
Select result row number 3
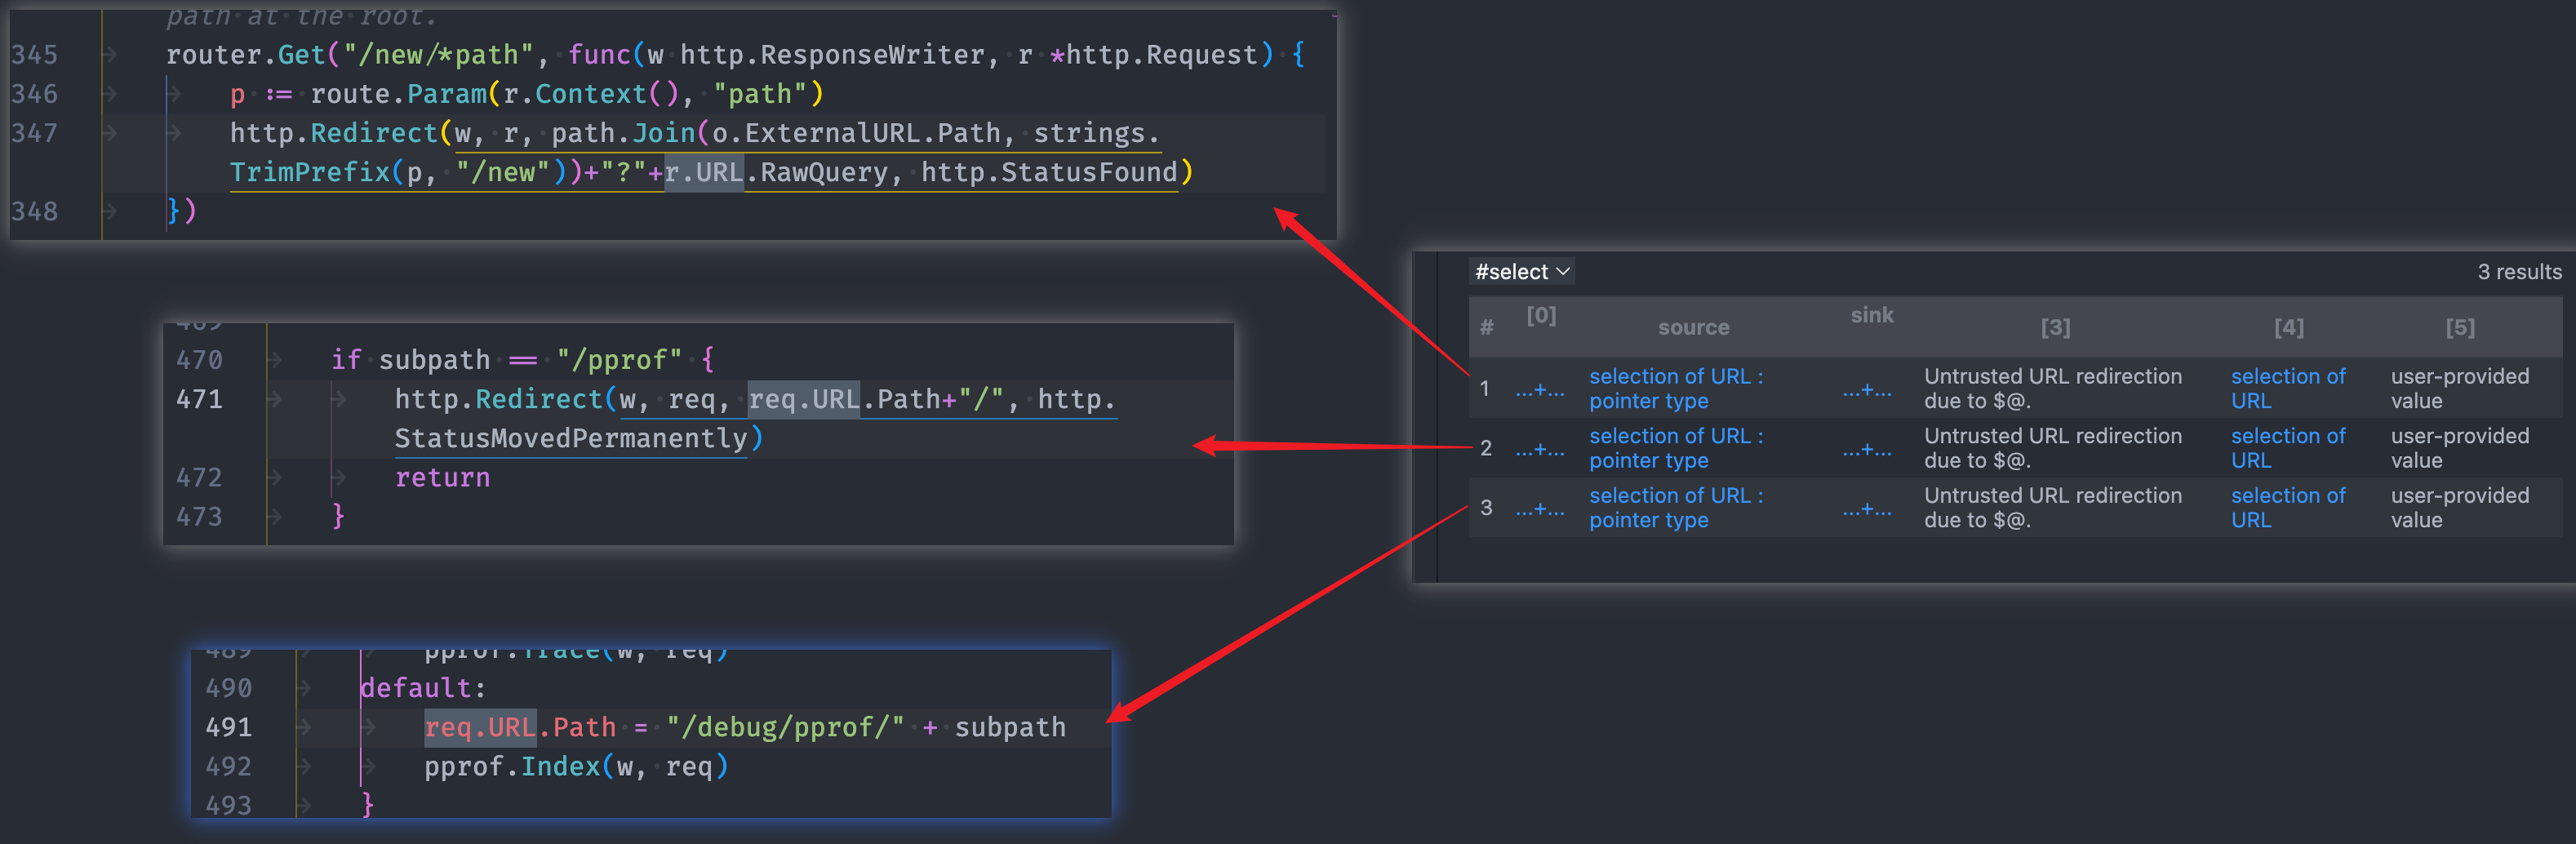pyautogui.click(x=1485, y=507)
